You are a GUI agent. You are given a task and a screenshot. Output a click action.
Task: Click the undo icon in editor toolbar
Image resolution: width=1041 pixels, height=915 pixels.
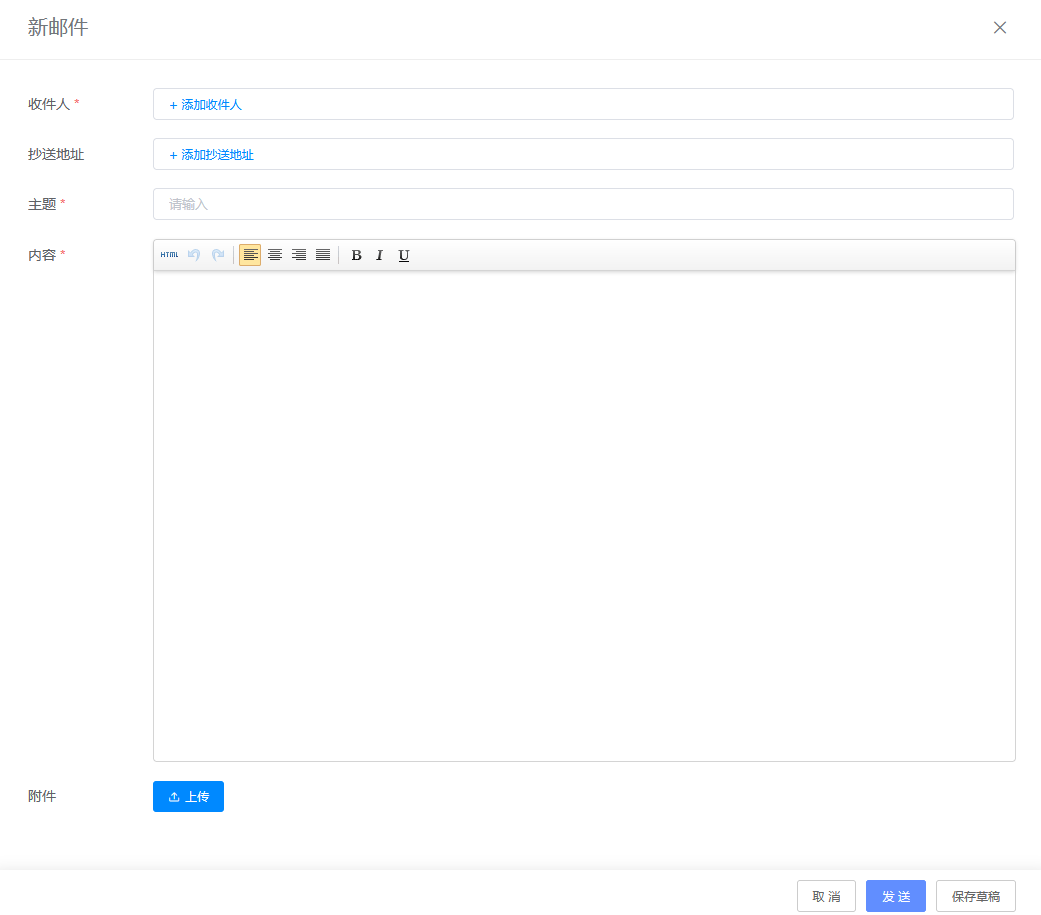click(194, 255)
